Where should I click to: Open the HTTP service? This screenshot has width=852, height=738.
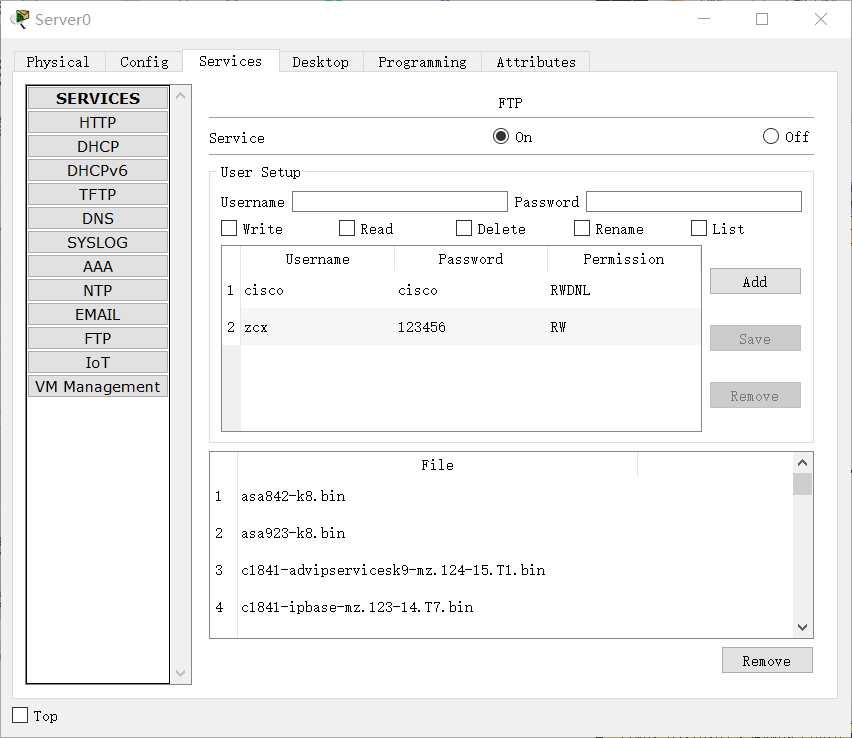click(98, 122)
